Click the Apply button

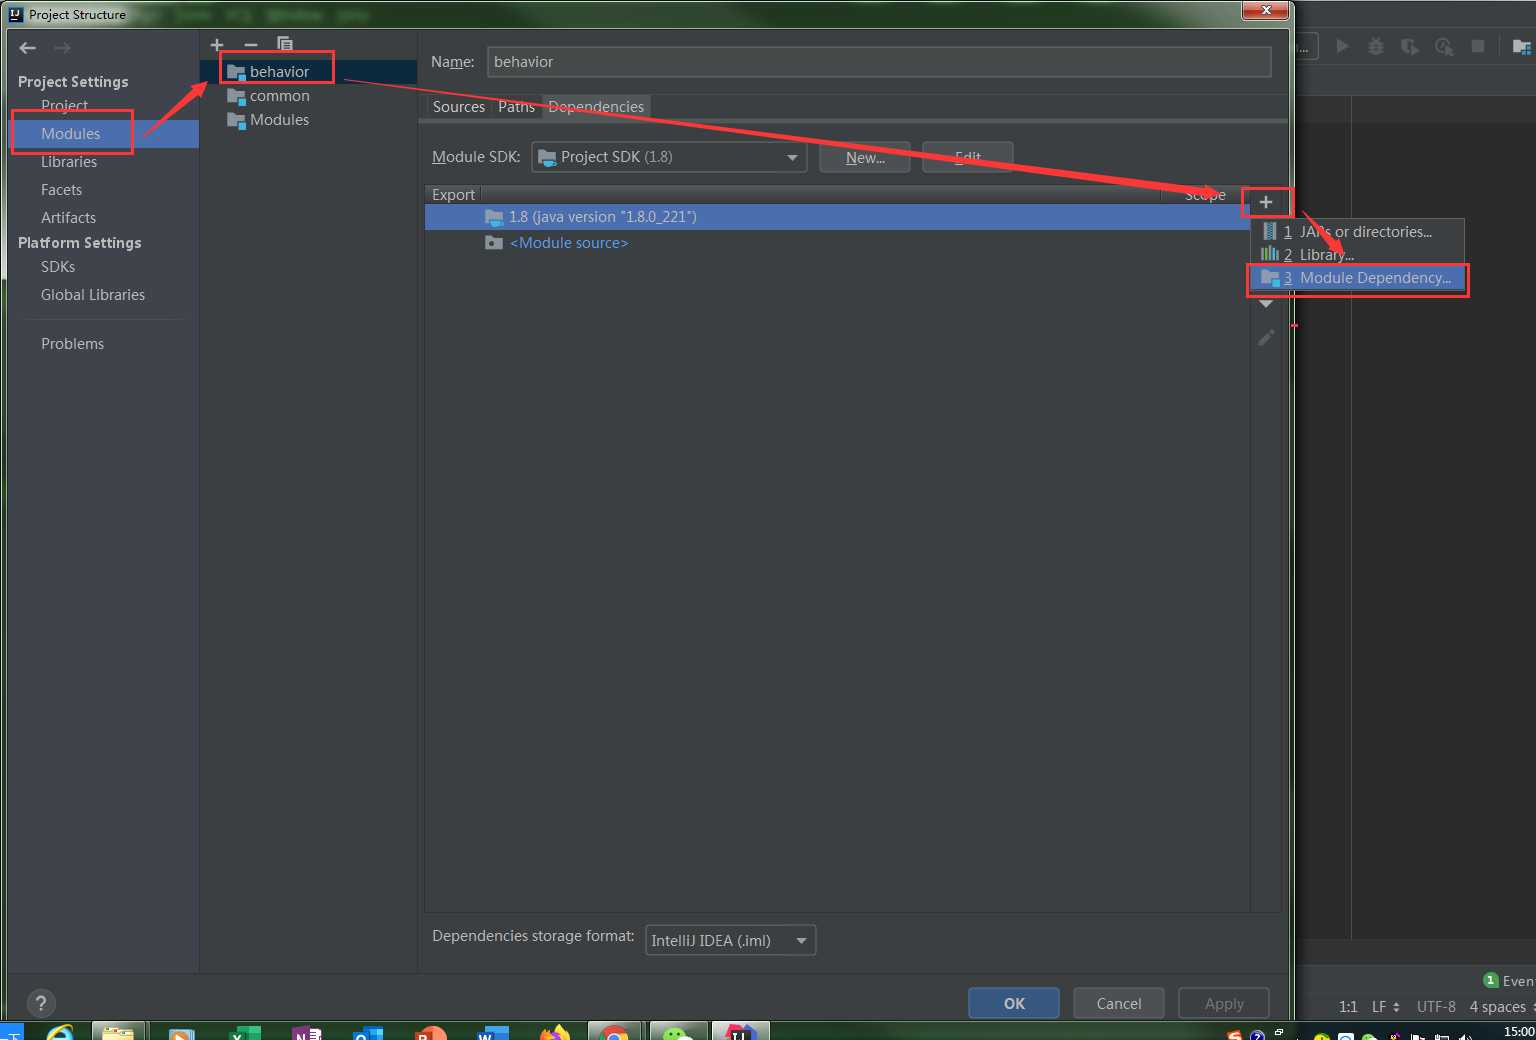point(1224,1003)
